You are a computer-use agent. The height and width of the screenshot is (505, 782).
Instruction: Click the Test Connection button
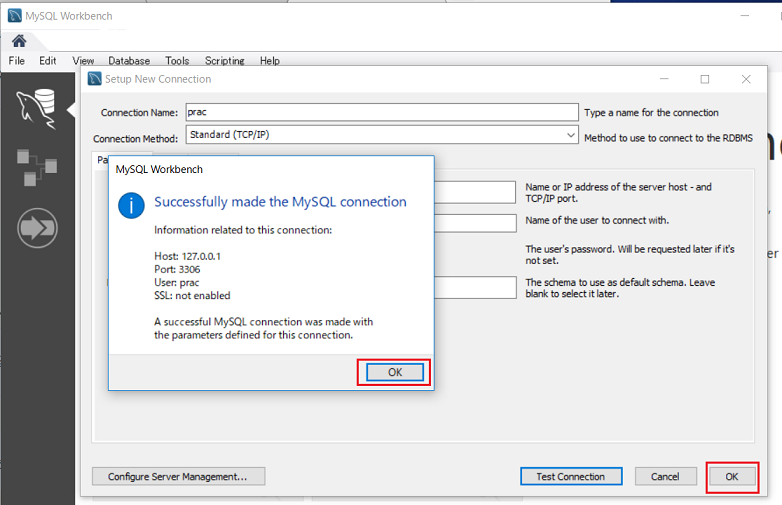coord(571,477)
